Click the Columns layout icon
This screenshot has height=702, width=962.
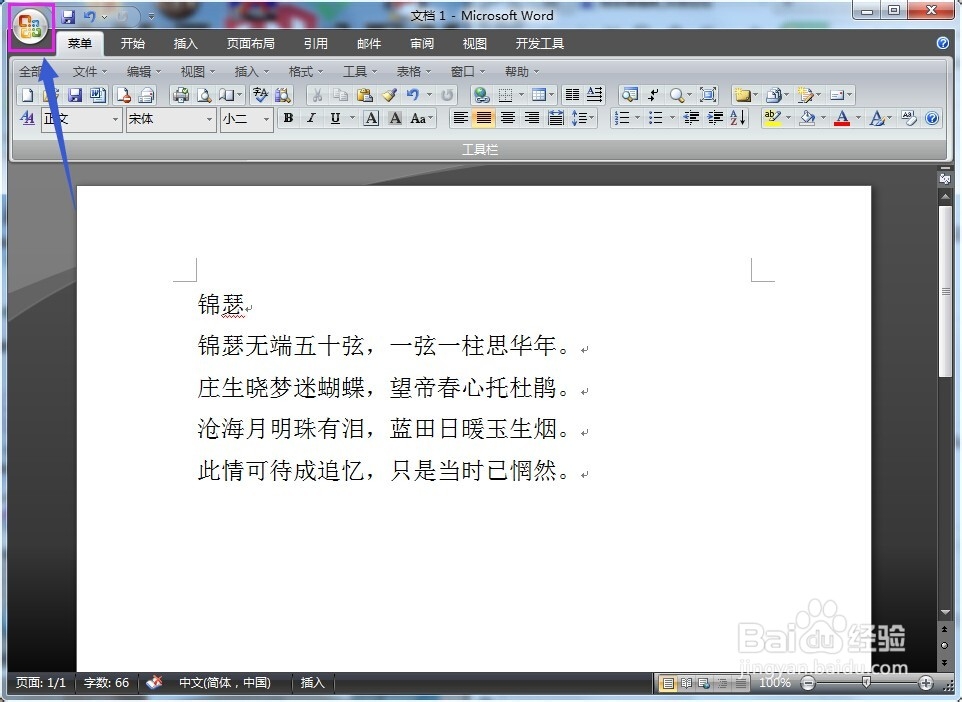coord(572,95)
